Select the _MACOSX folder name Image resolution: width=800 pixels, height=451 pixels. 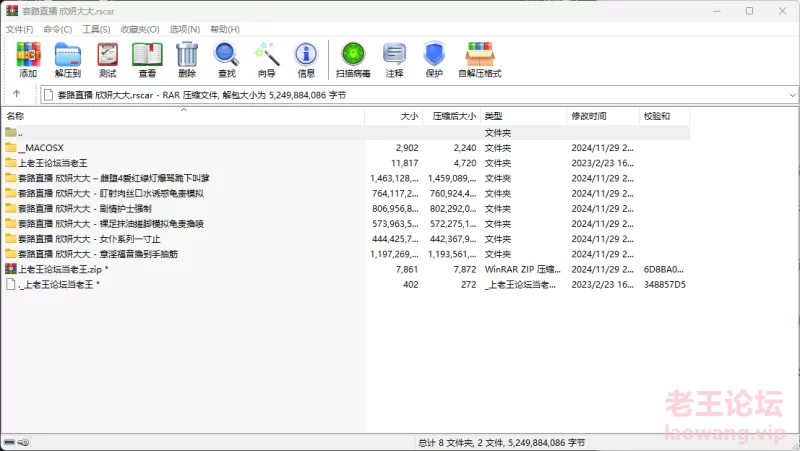41,148
